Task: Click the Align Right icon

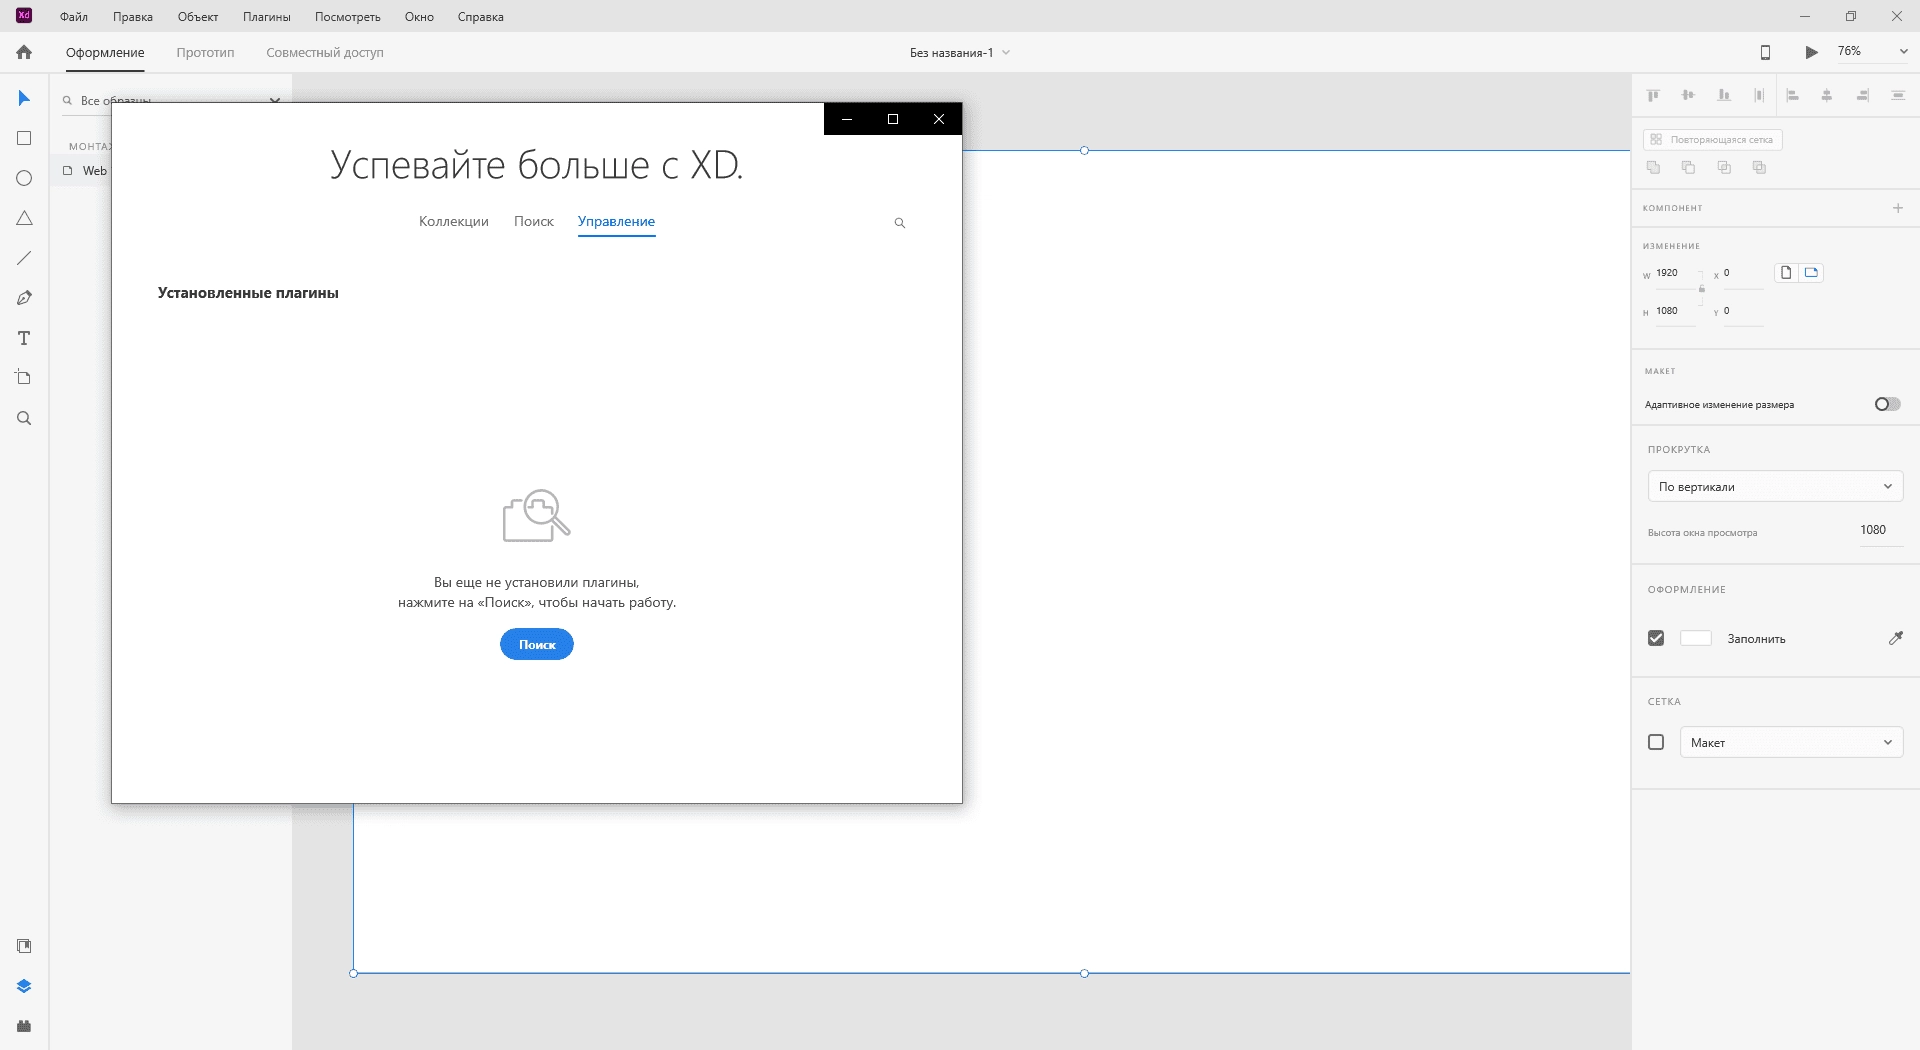Action: click(x=1862, y=95)
